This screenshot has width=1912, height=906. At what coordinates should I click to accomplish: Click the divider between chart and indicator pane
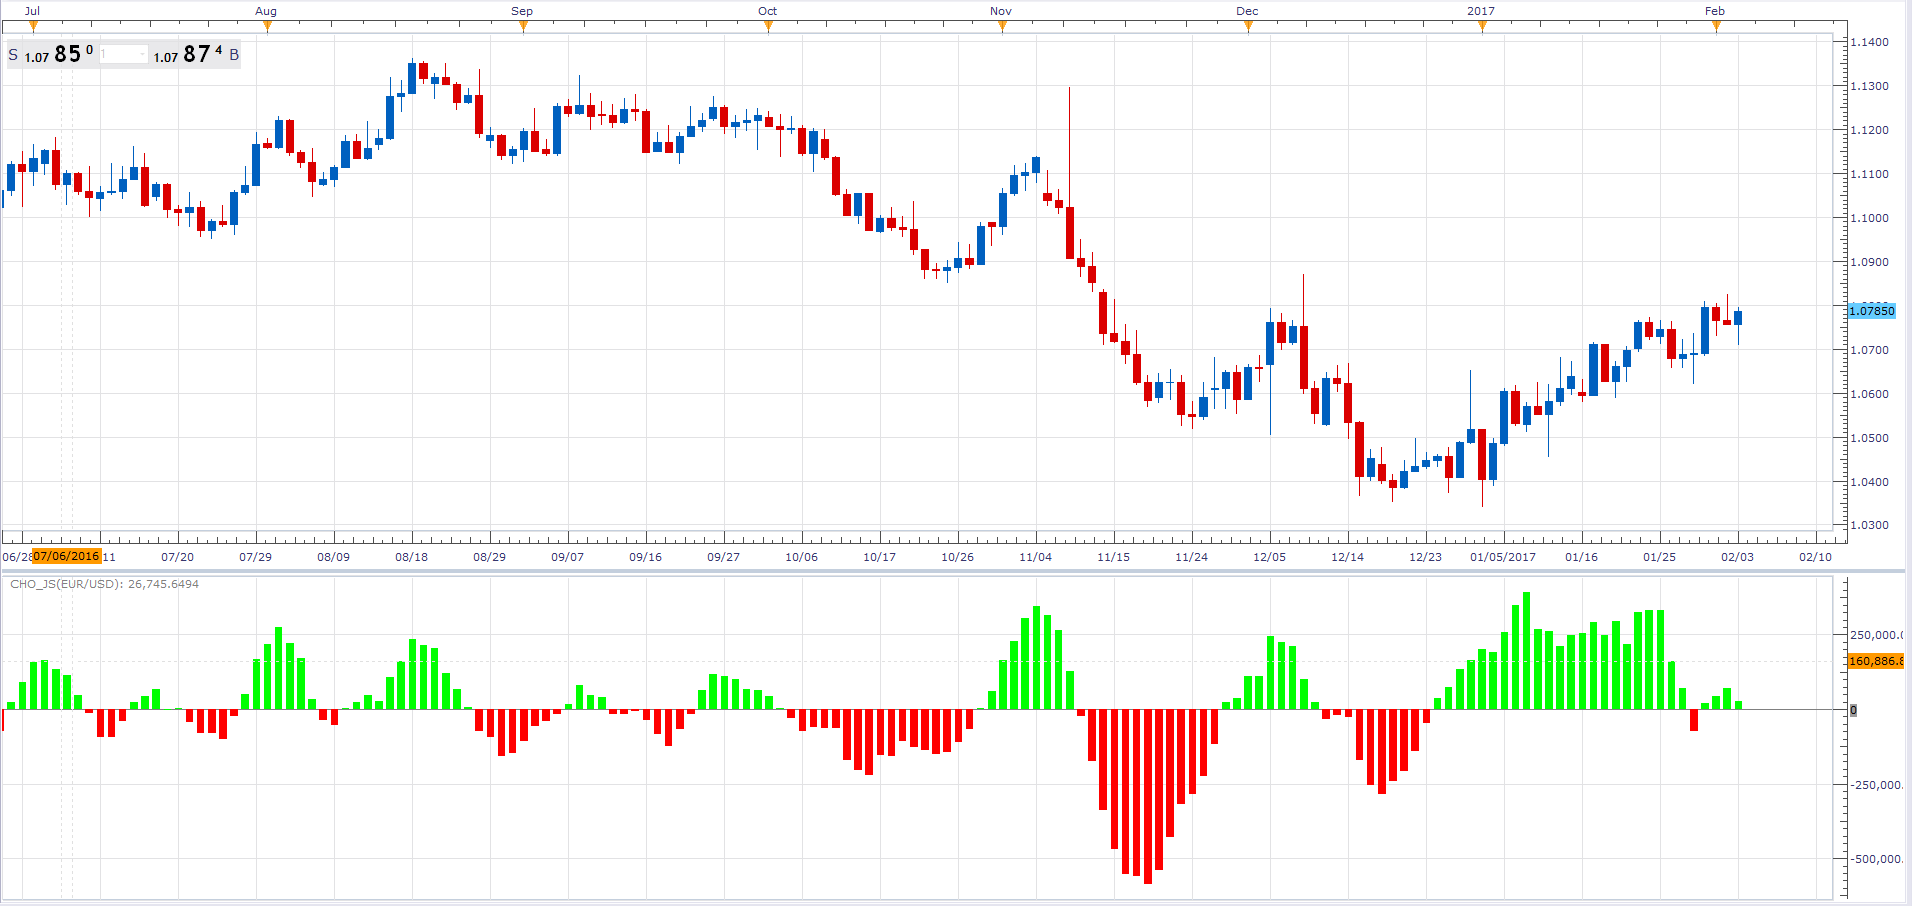[956, 572]
